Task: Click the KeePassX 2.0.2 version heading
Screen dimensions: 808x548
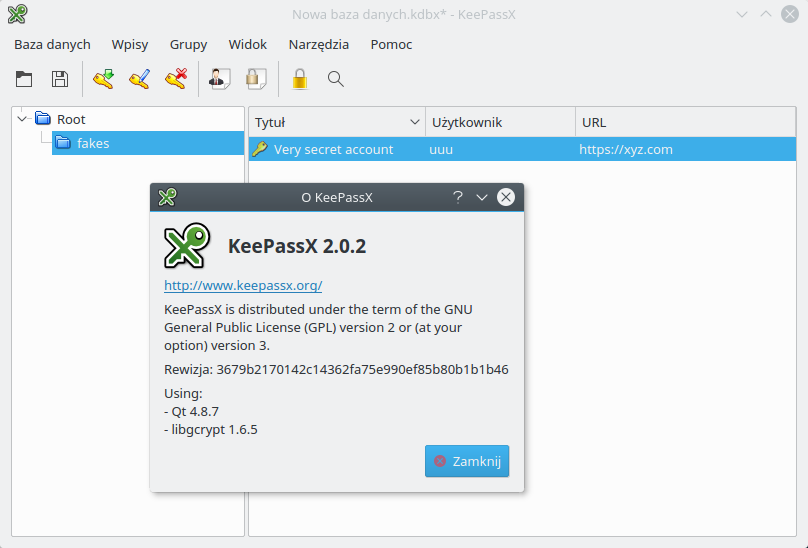Action: 297,245
